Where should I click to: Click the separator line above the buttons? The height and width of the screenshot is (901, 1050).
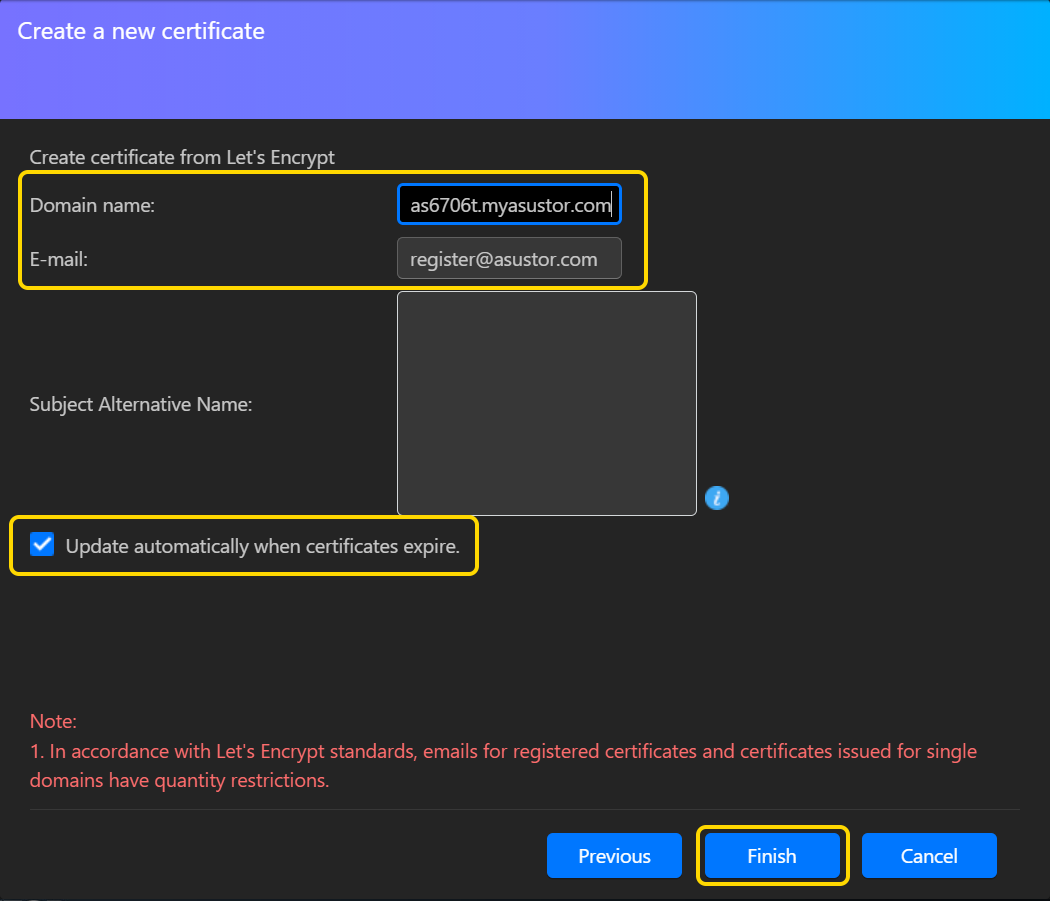pyautogui.click(x=524, y=809)
